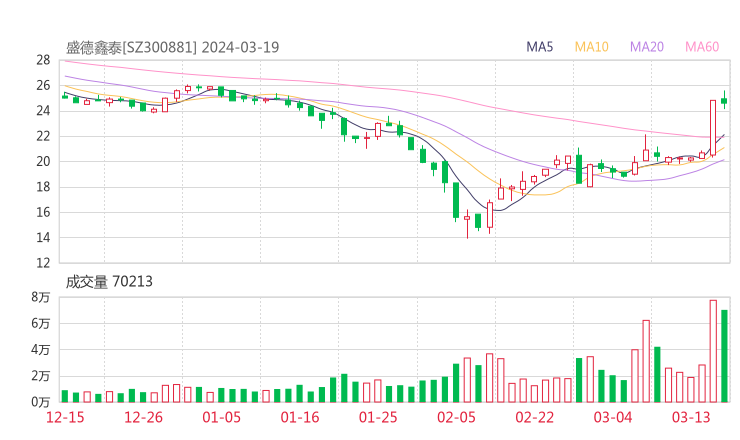Click the 26 price axis label
740x440 pixels.
pyautogui.click(x=43, y=85)
